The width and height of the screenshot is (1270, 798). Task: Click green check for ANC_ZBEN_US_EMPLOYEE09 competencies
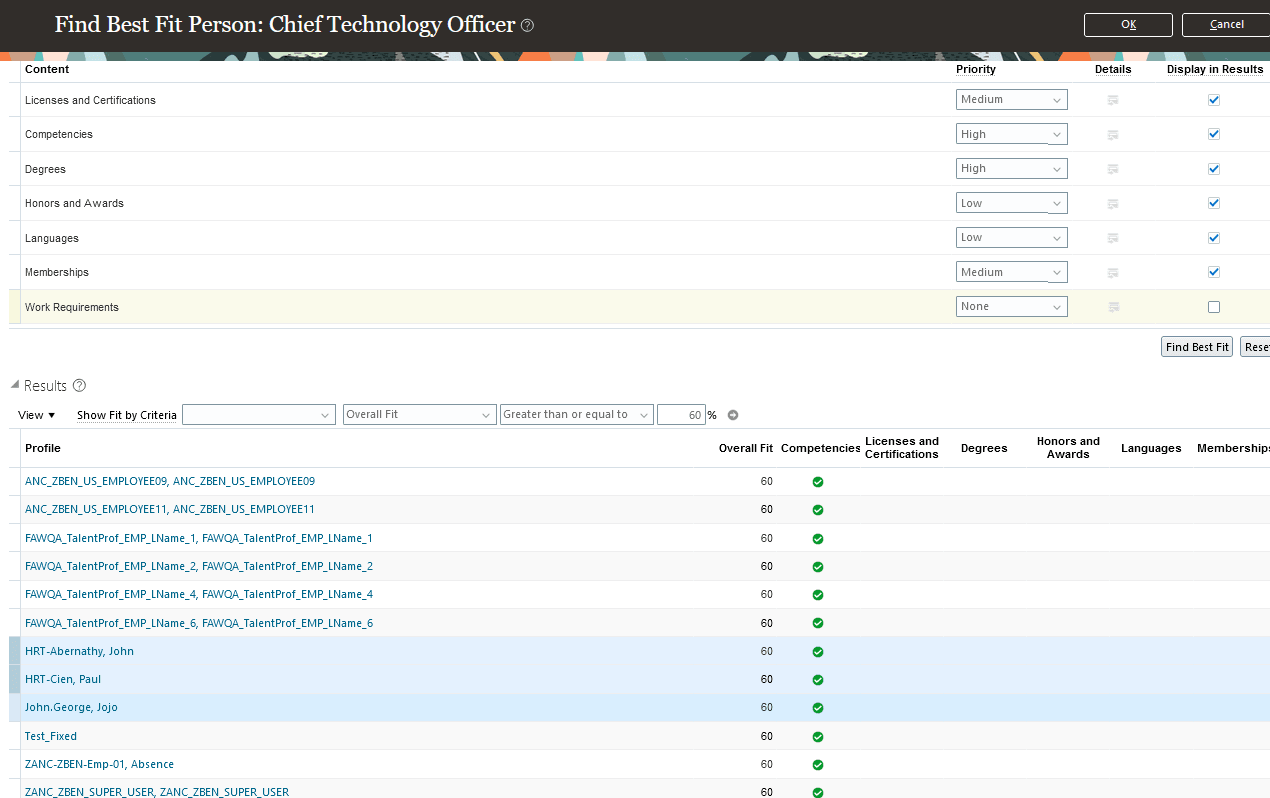click(x=818, y=482)
